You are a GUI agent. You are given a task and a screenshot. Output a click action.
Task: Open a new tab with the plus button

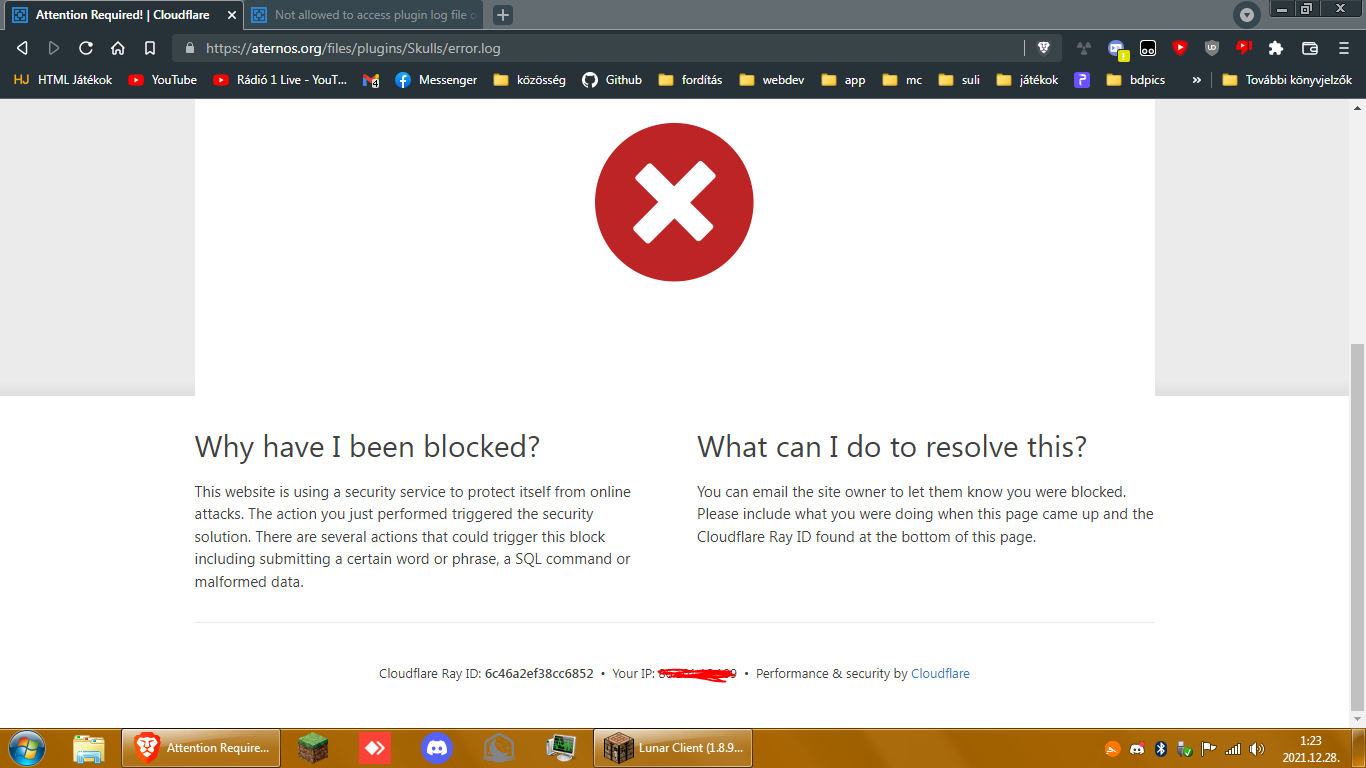[503, 15]
